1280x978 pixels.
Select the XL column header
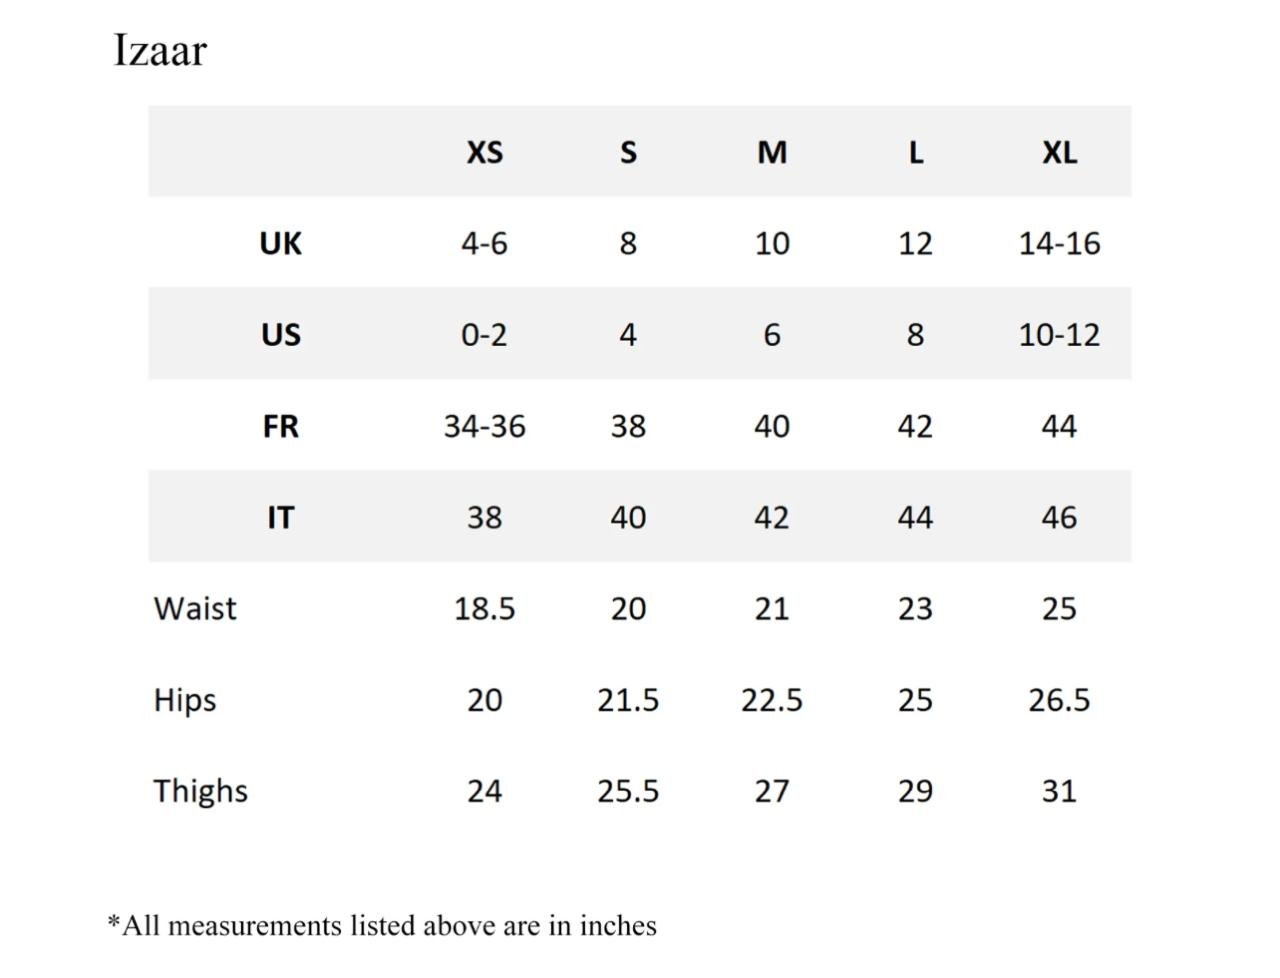pos(1059,152)
